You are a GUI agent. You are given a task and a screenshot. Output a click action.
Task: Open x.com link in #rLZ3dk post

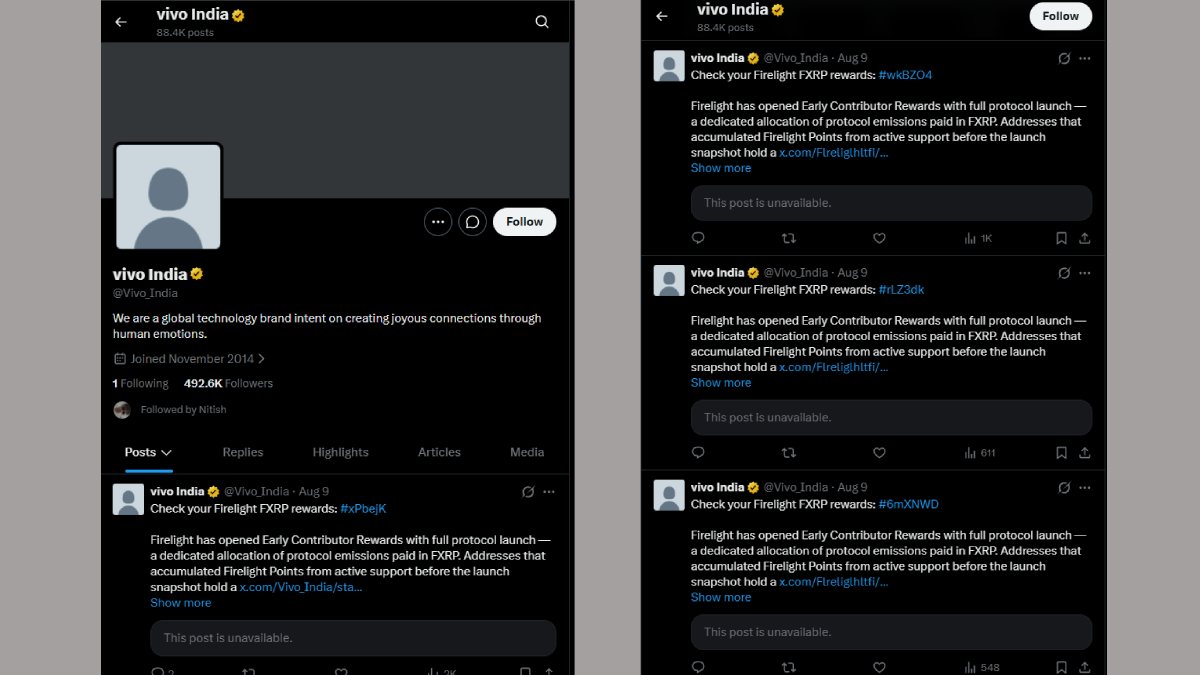(x=834, y=367)
